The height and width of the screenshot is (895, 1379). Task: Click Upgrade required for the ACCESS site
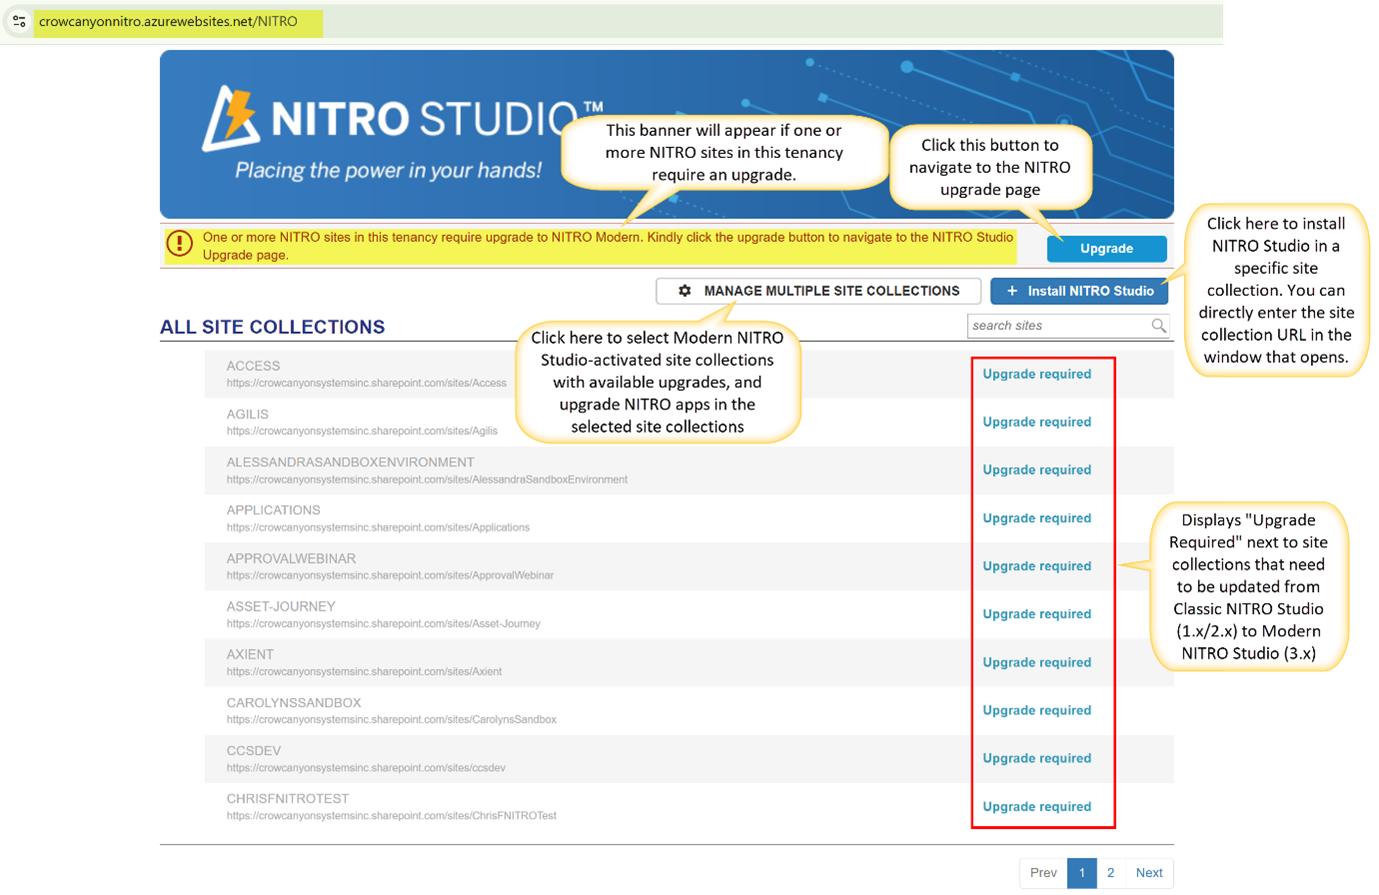coord(1037,373)
